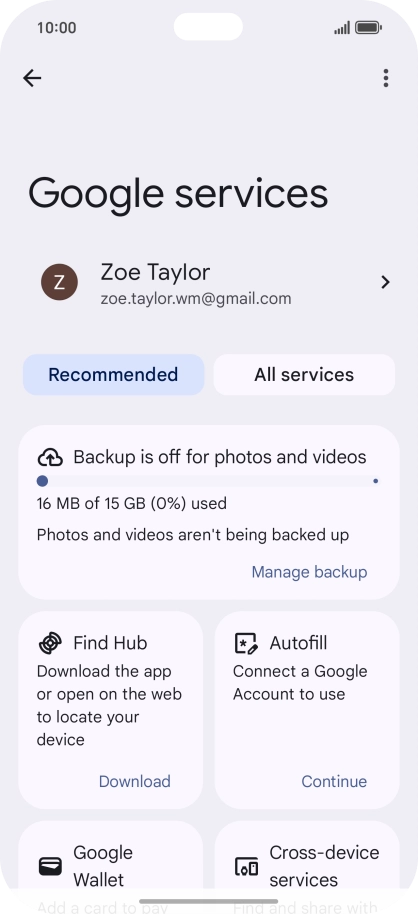Image resolution: width=418 pixels, height=914 pixels.
Task: Open the three-dot overflow menu
Action: (x=385, y=78)
